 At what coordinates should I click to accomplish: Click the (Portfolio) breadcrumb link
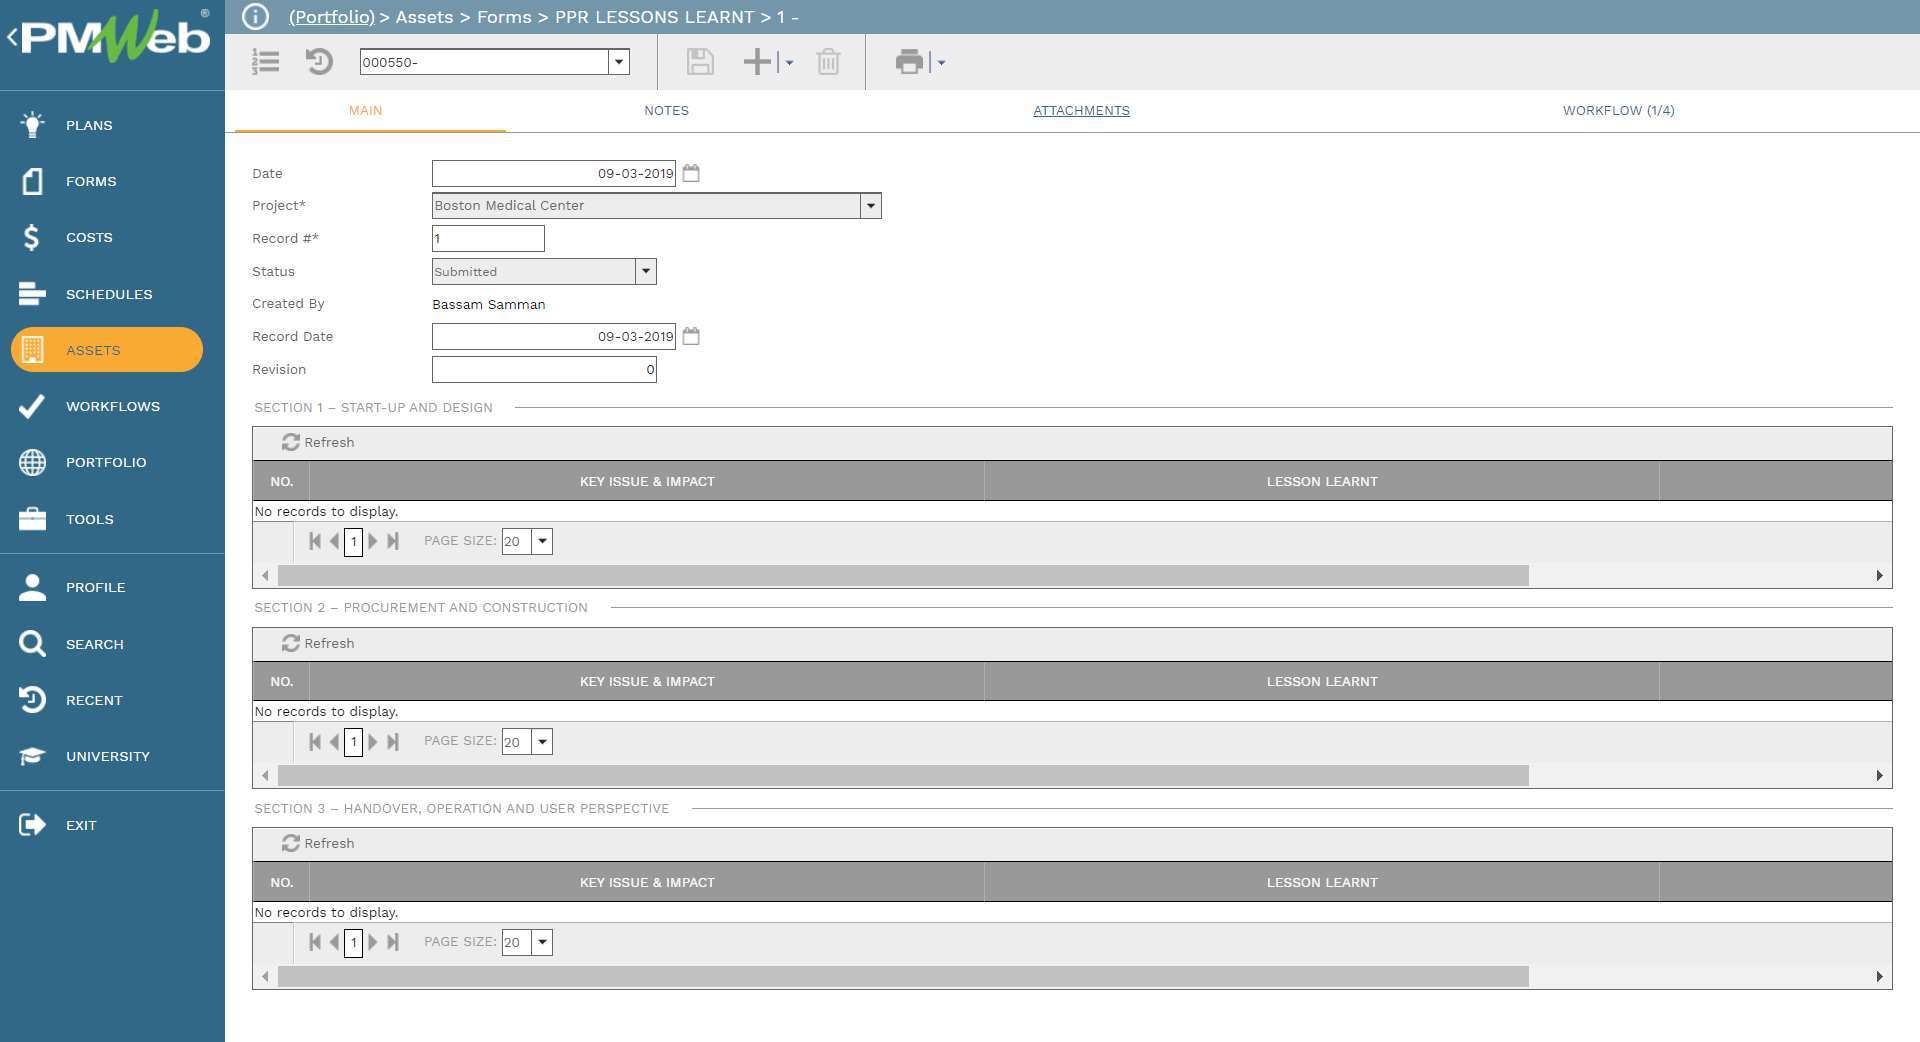point(331,17)
